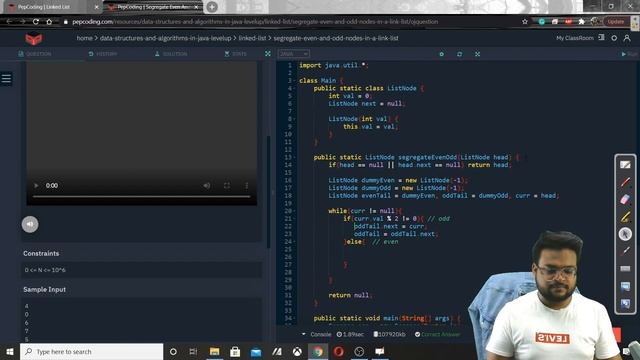
Task: Open Microsoft Store from the taskbar
Action: pos(235,351)
